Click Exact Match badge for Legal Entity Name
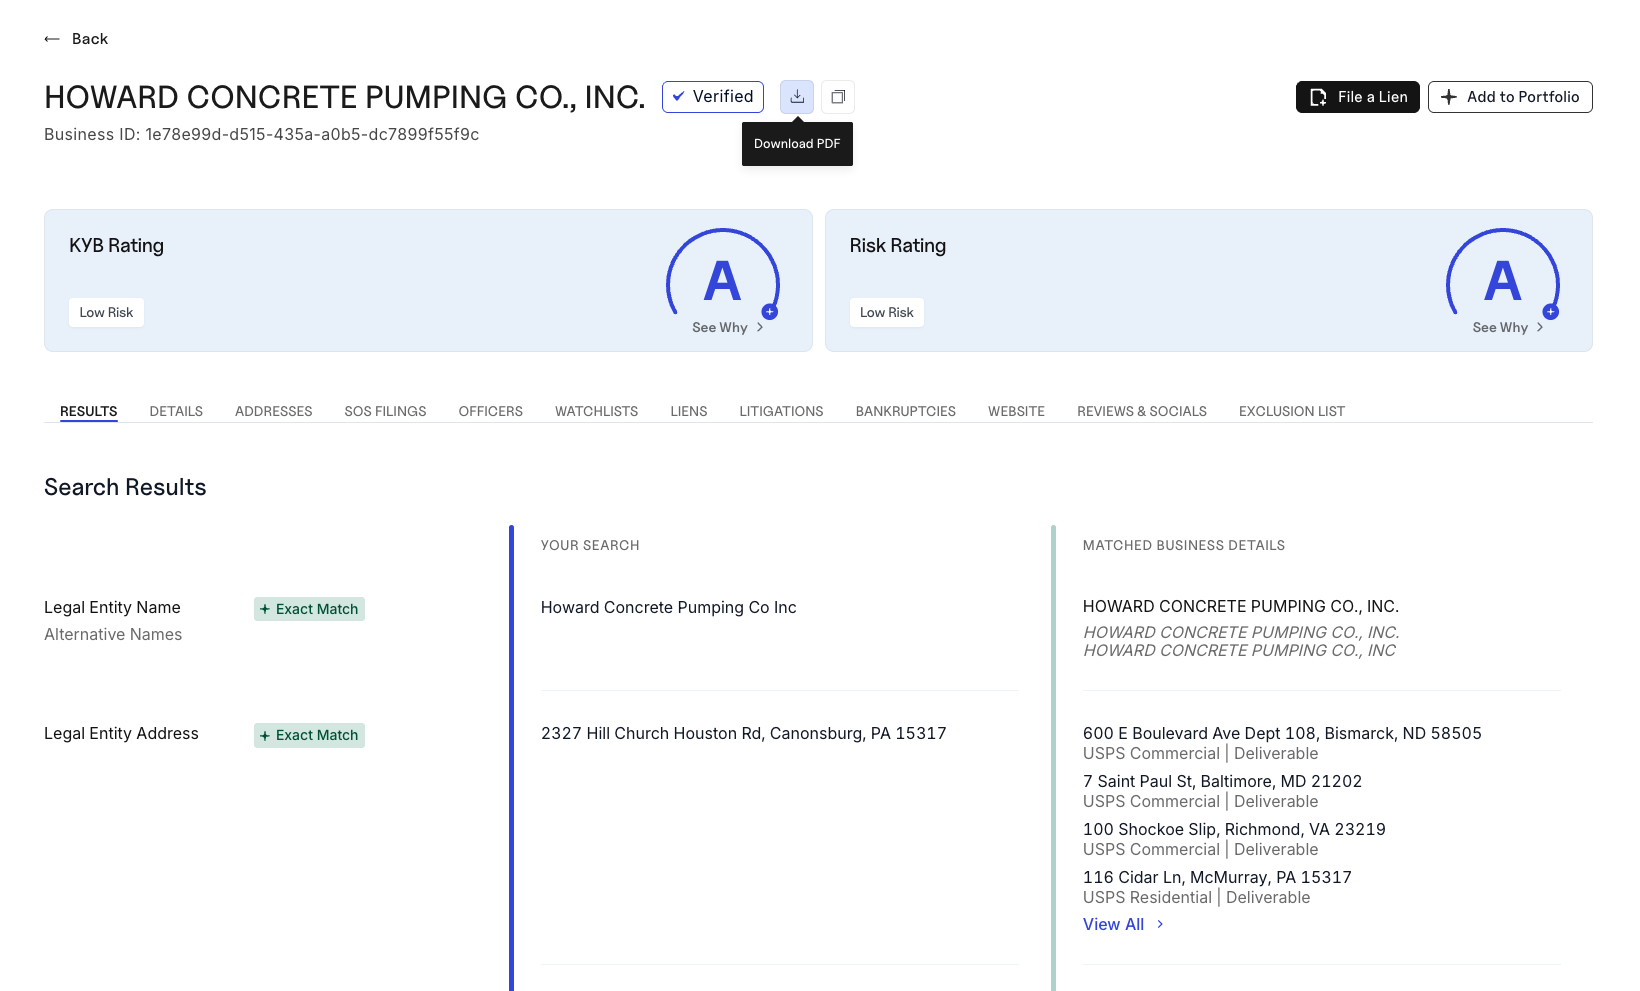Image resolution: width=1640 pixels, height=991 pixels. (x=309, y=609)
